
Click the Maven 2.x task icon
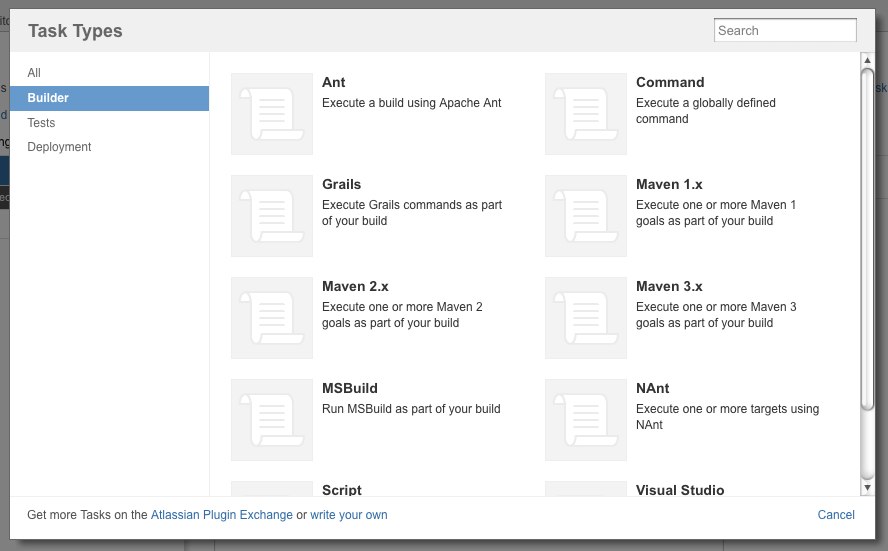click(272, 318)
